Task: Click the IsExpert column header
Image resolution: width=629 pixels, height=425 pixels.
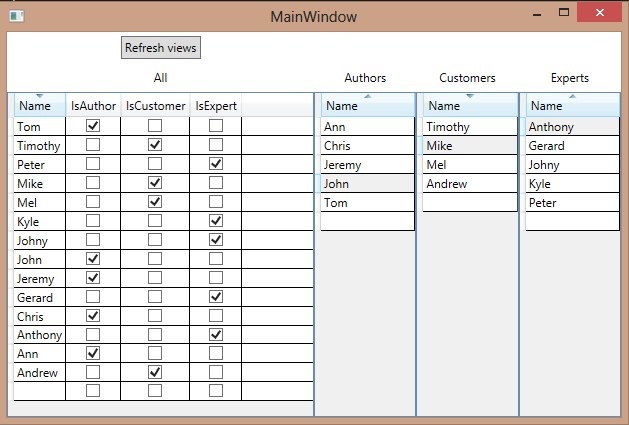Action: coord(215,106)
